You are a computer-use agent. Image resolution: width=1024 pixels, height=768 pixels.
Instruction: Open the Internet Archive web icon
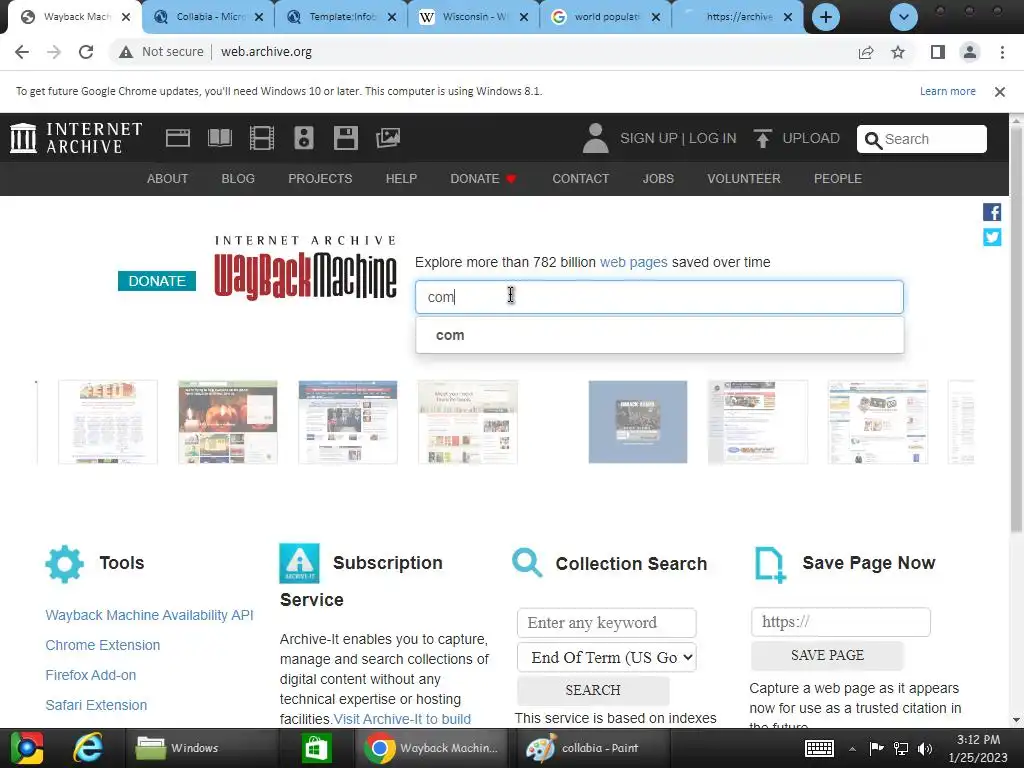click(x=178, y=138)
